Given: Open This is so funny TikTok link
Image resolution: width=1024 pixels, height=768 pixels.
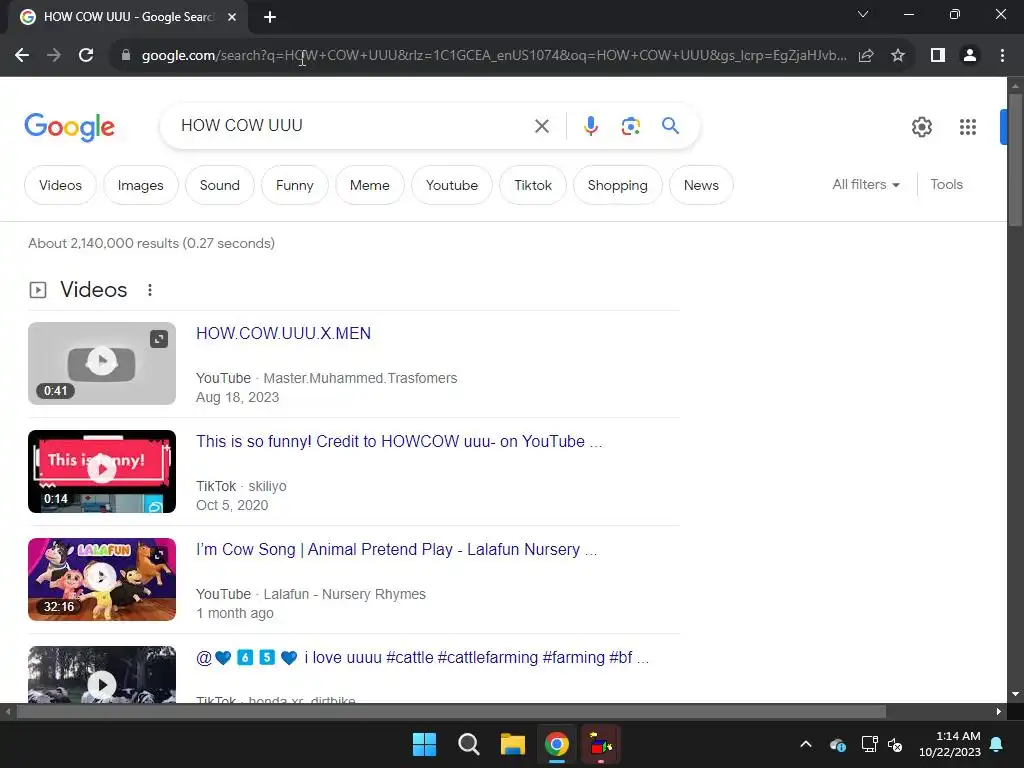Looking at the screenshot, I should pyautogui.click(x=399, y=441).
